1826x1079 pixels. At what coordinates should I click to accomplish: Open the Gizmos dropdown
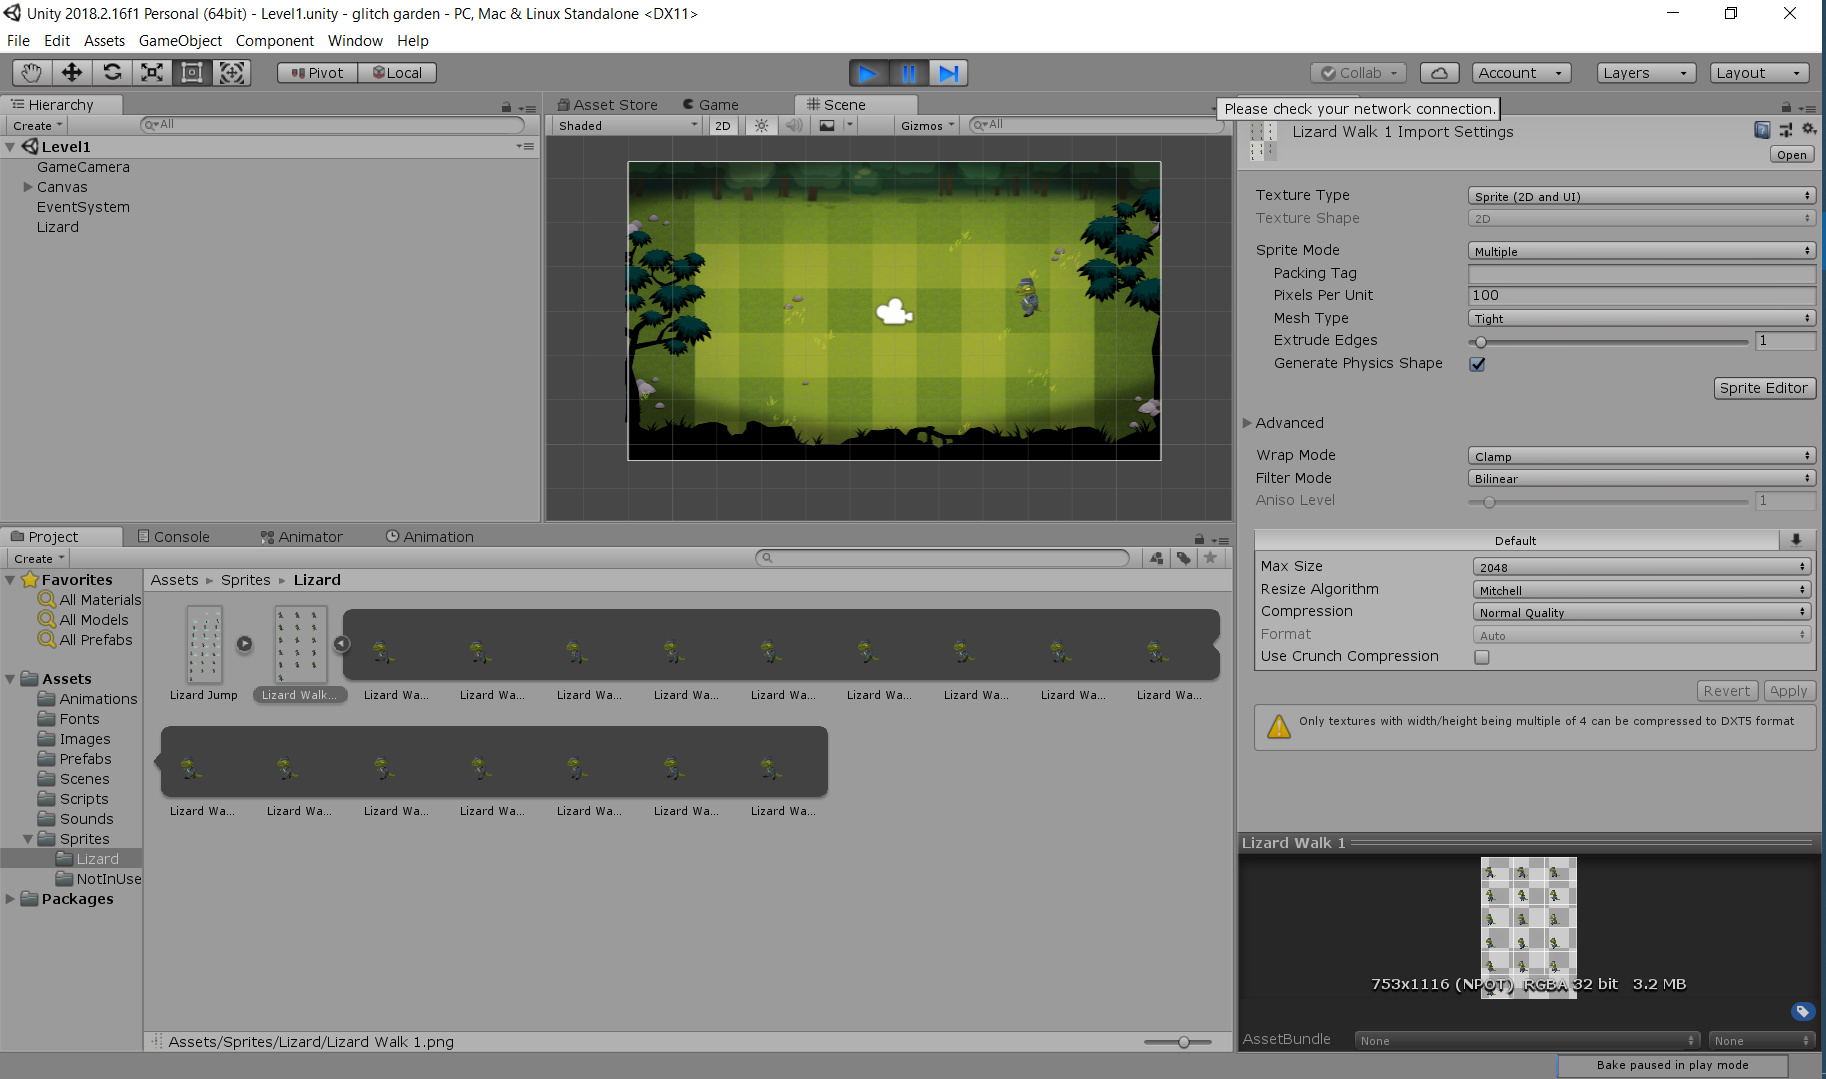click(928, 125)
